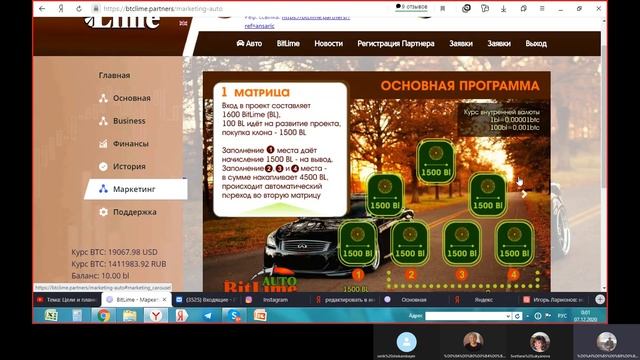Screen dimensions: 640x360
Task: Go to 'Главная' in the sidebar
Action: [114, 76]
